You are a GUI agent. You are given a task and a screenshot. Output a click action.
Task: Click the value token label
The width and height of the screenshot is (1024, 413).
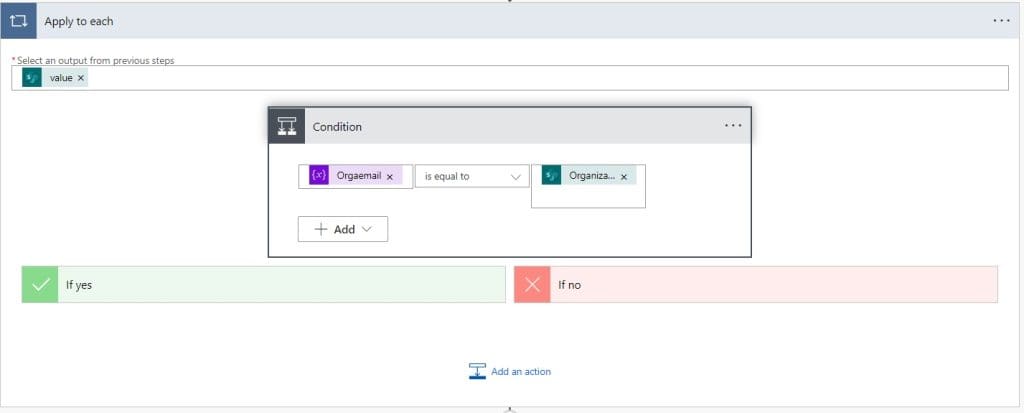(x=61, y=78)
